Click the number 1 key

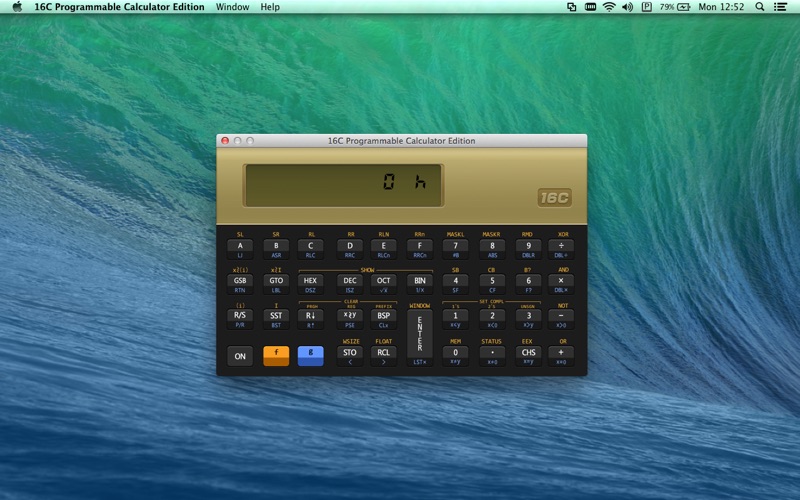(x=456, y=319)
